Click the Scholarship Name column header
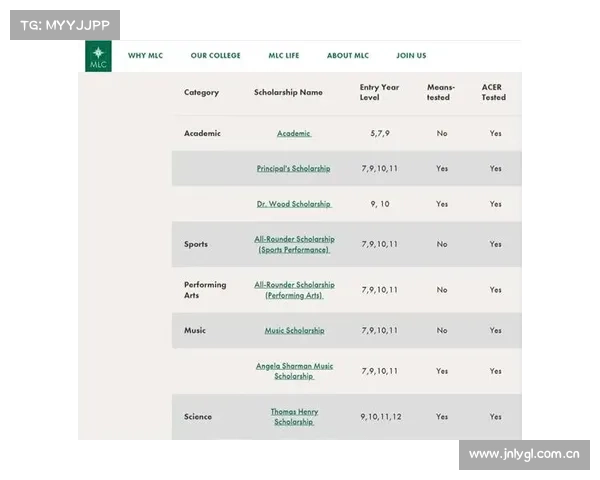 [x=288, y=92]
